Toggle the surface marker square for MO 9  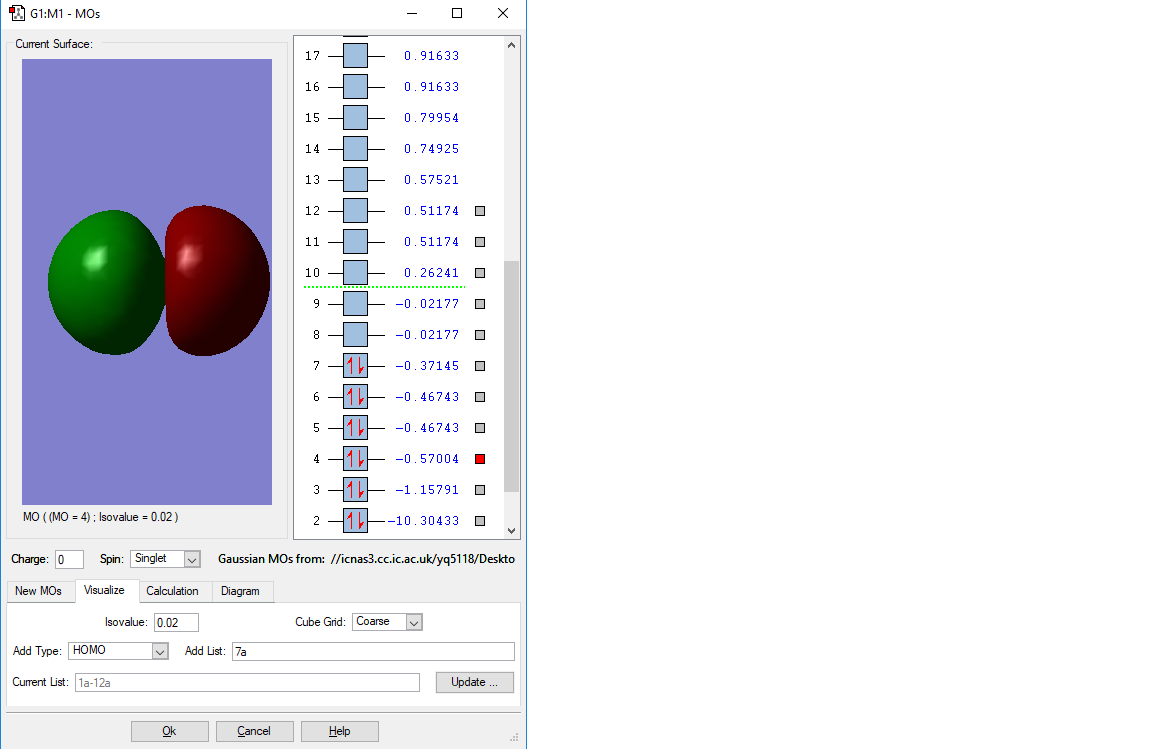click(480, 304)
